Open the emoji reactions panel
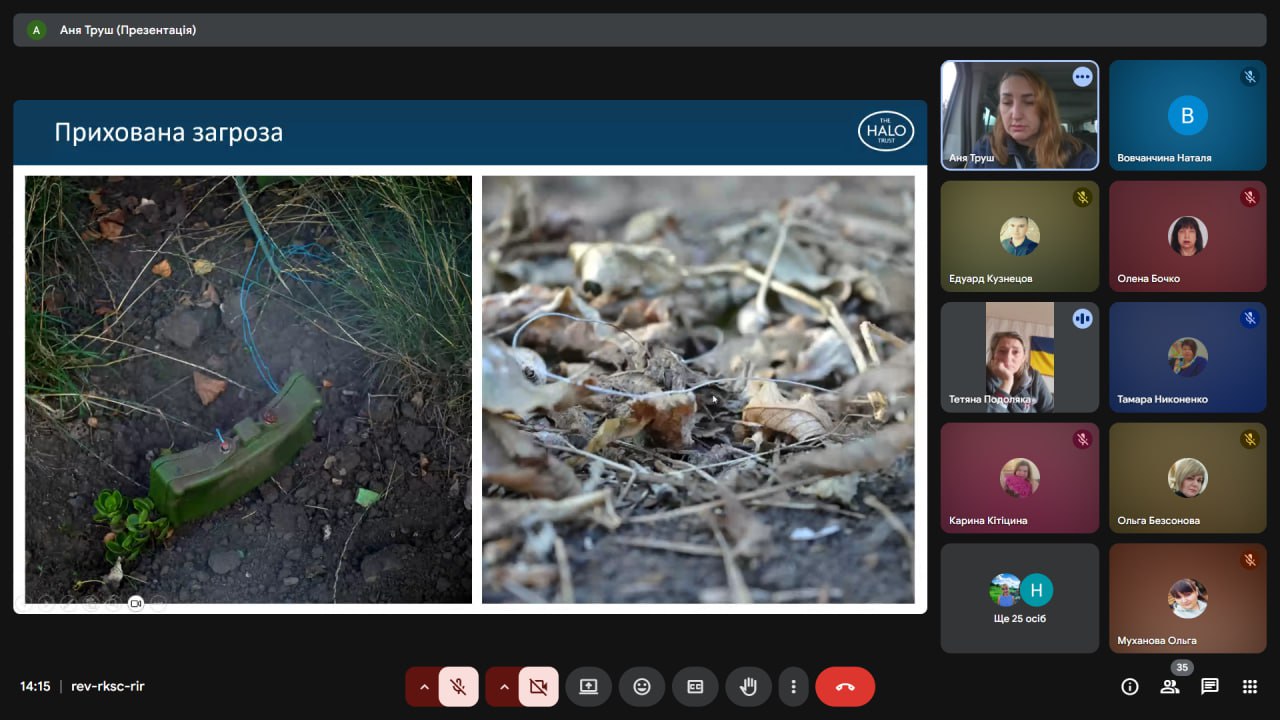Viewport: 1280px width, 720px height. 642,687
